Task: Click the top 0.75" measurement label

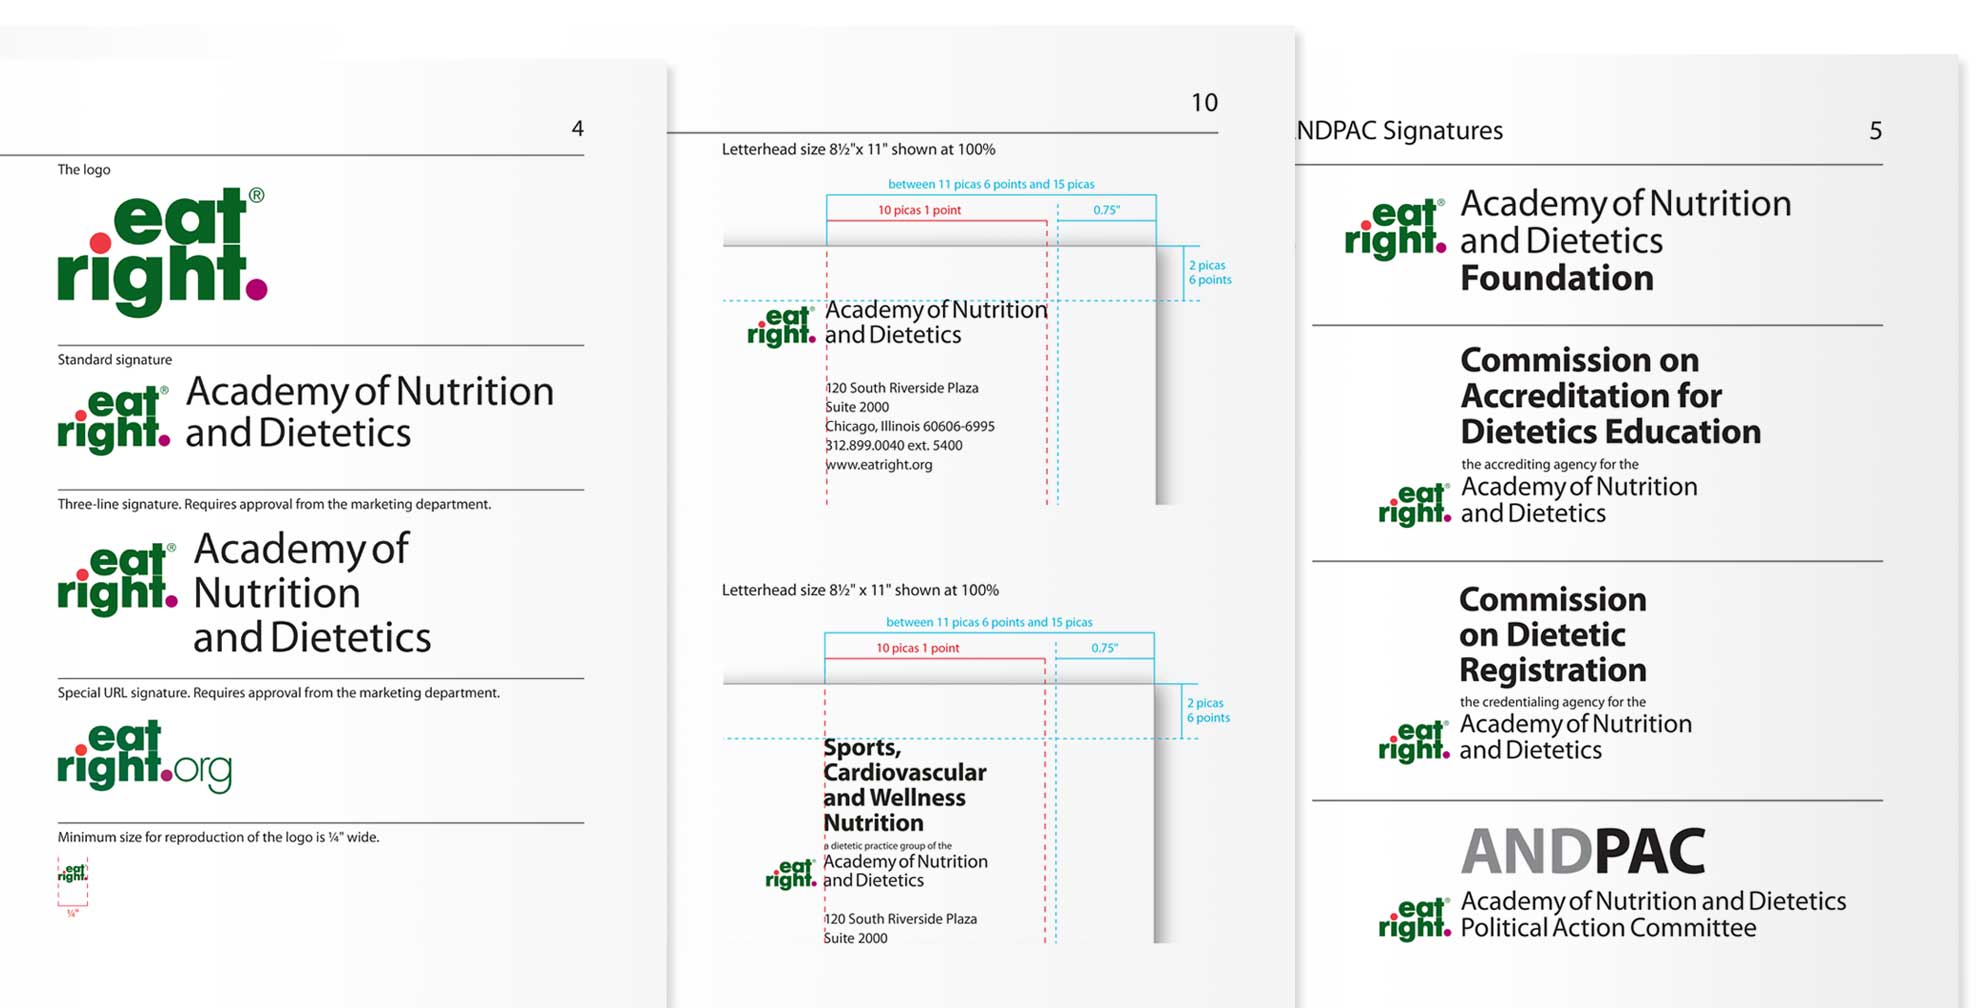Action: point(1106,210)
